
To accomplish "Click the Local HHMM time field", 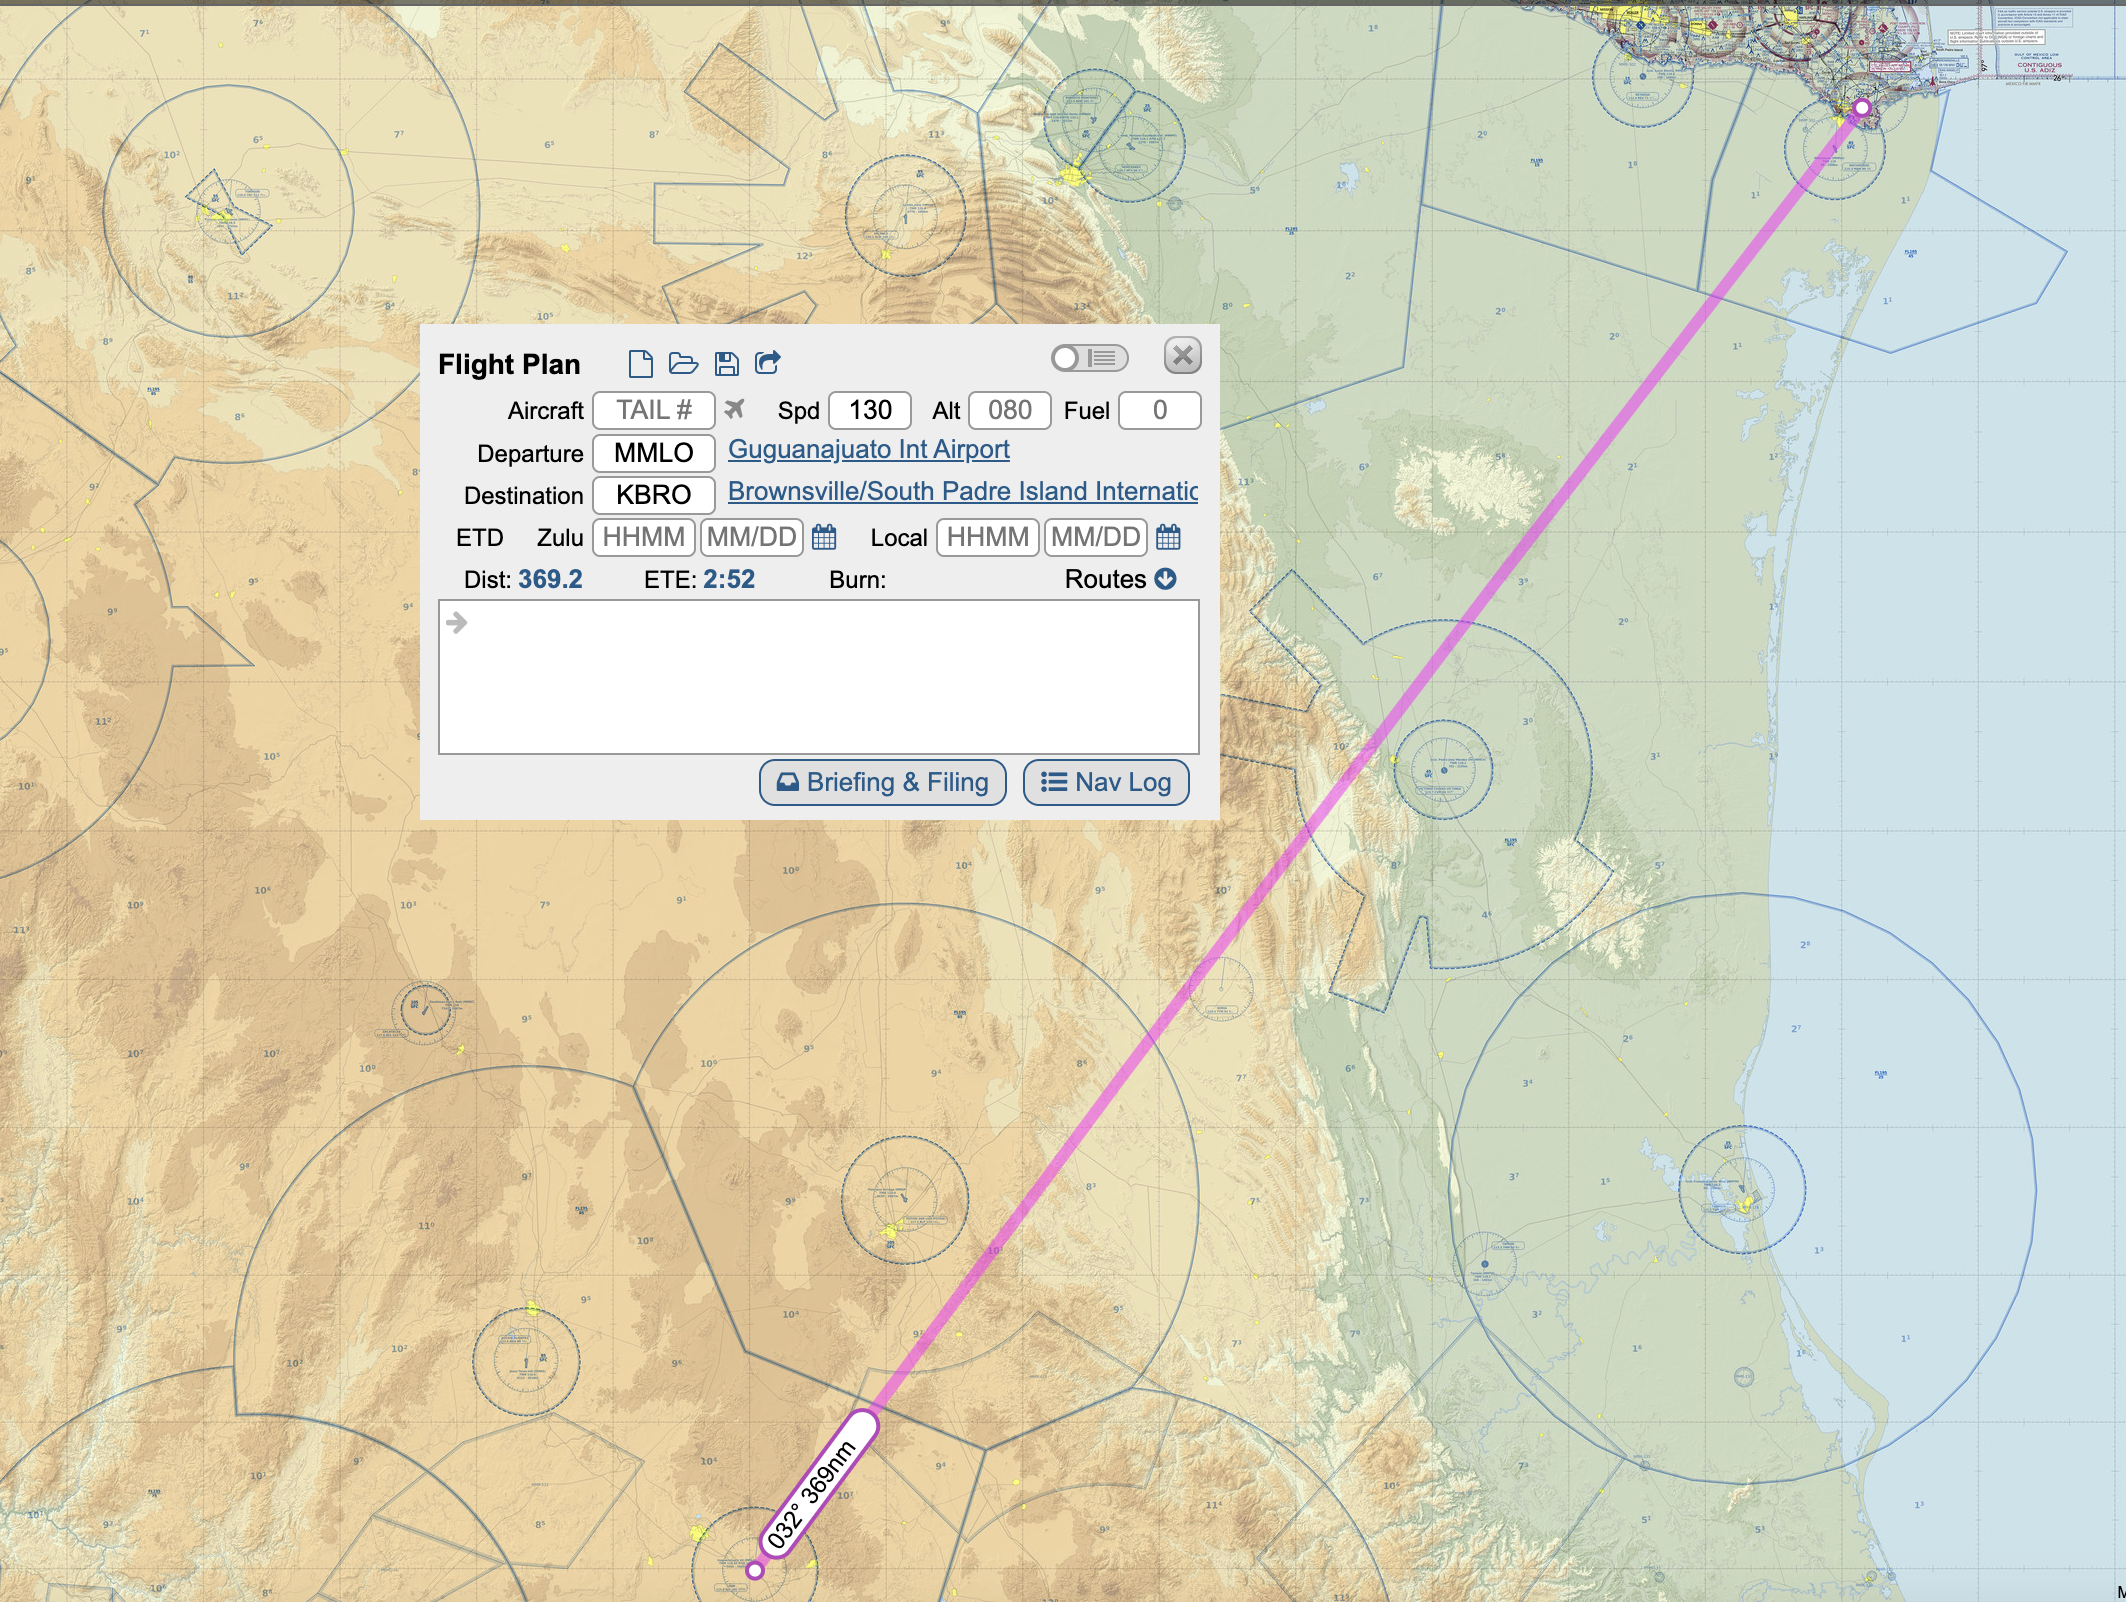I will (988, 537).
